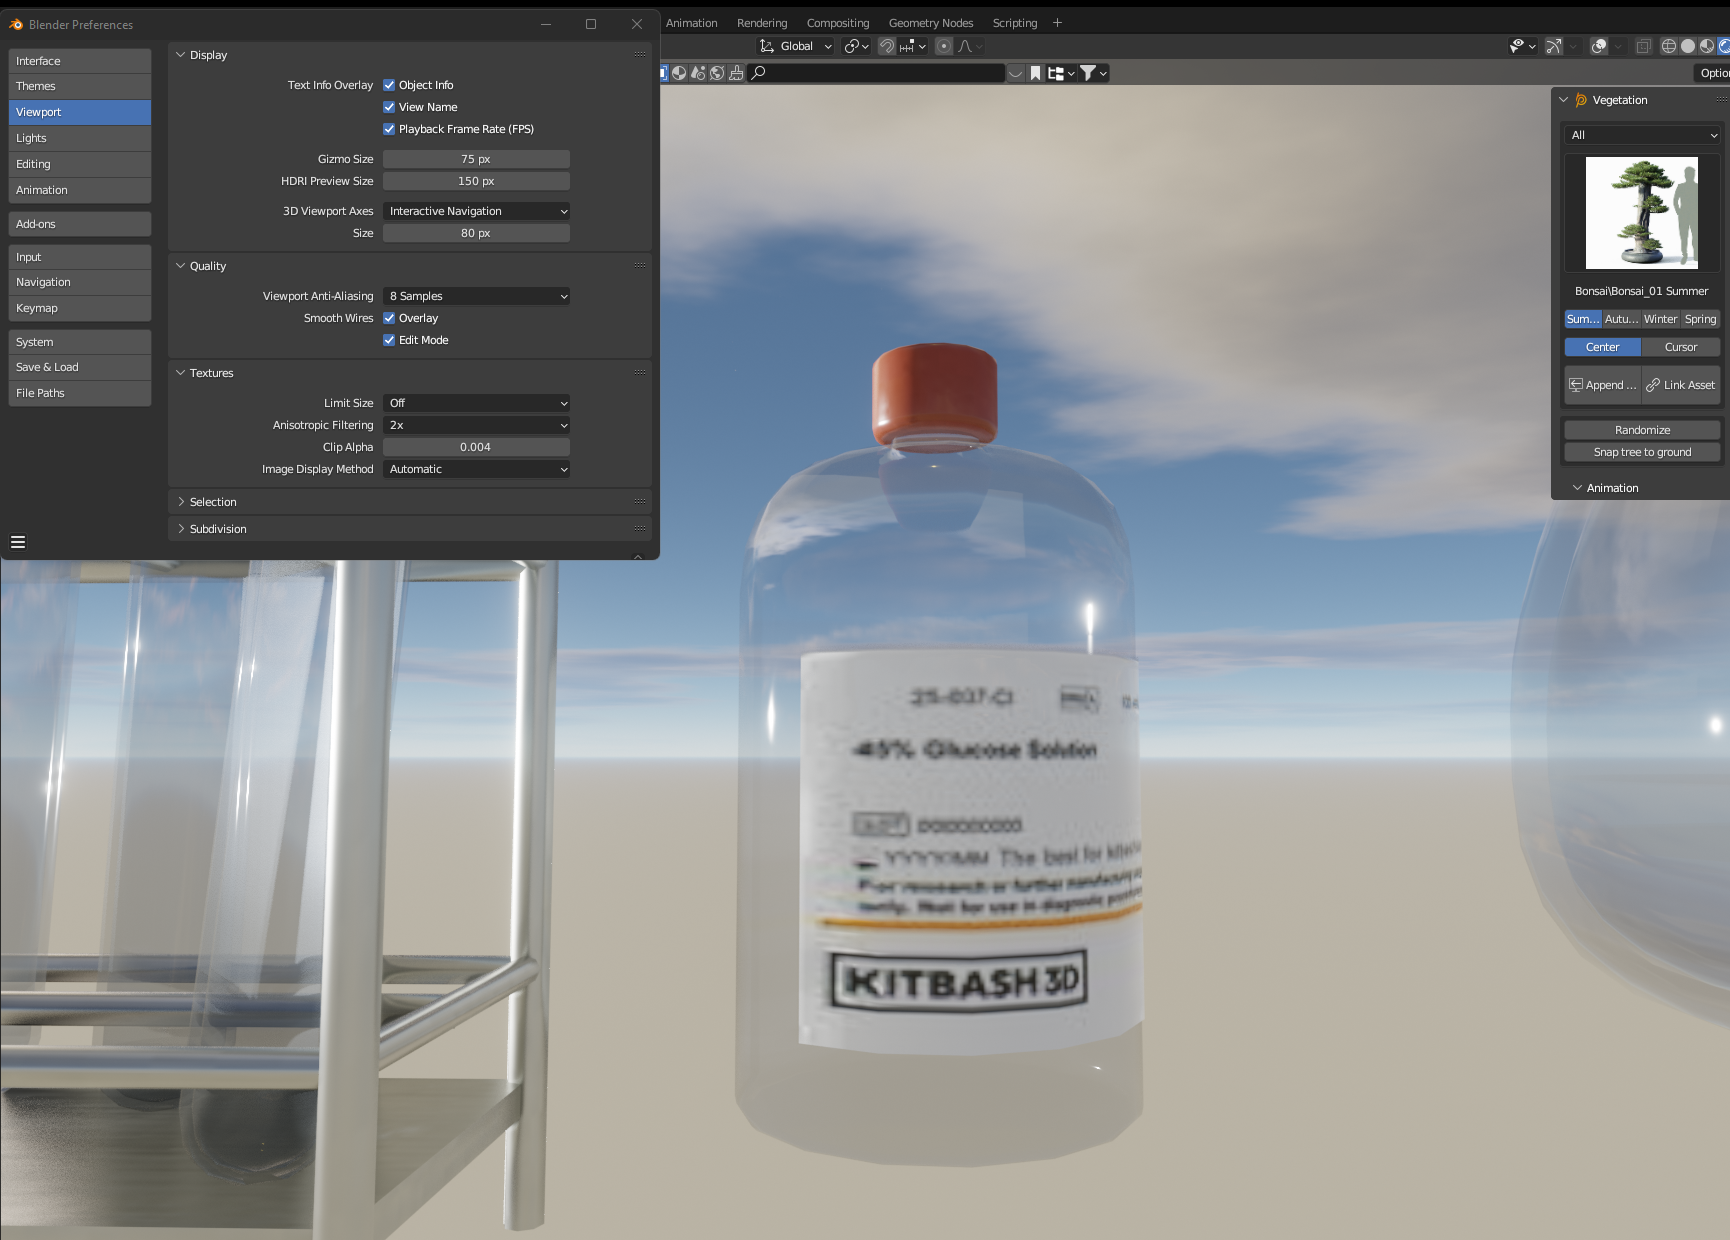The width and height of the screenshot is (1730, 1240).
Task: Click the Randomize button
Action: [x=1642, y=430]
